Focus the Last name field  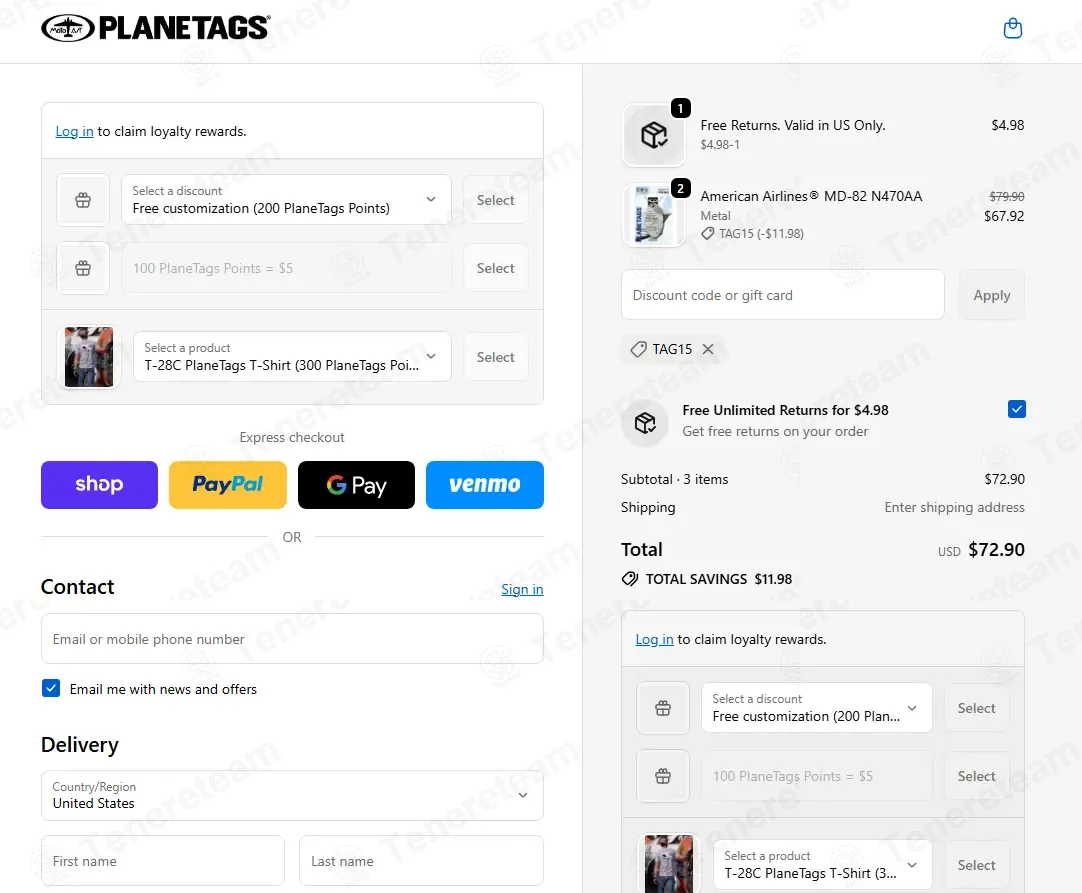point(421,861)
